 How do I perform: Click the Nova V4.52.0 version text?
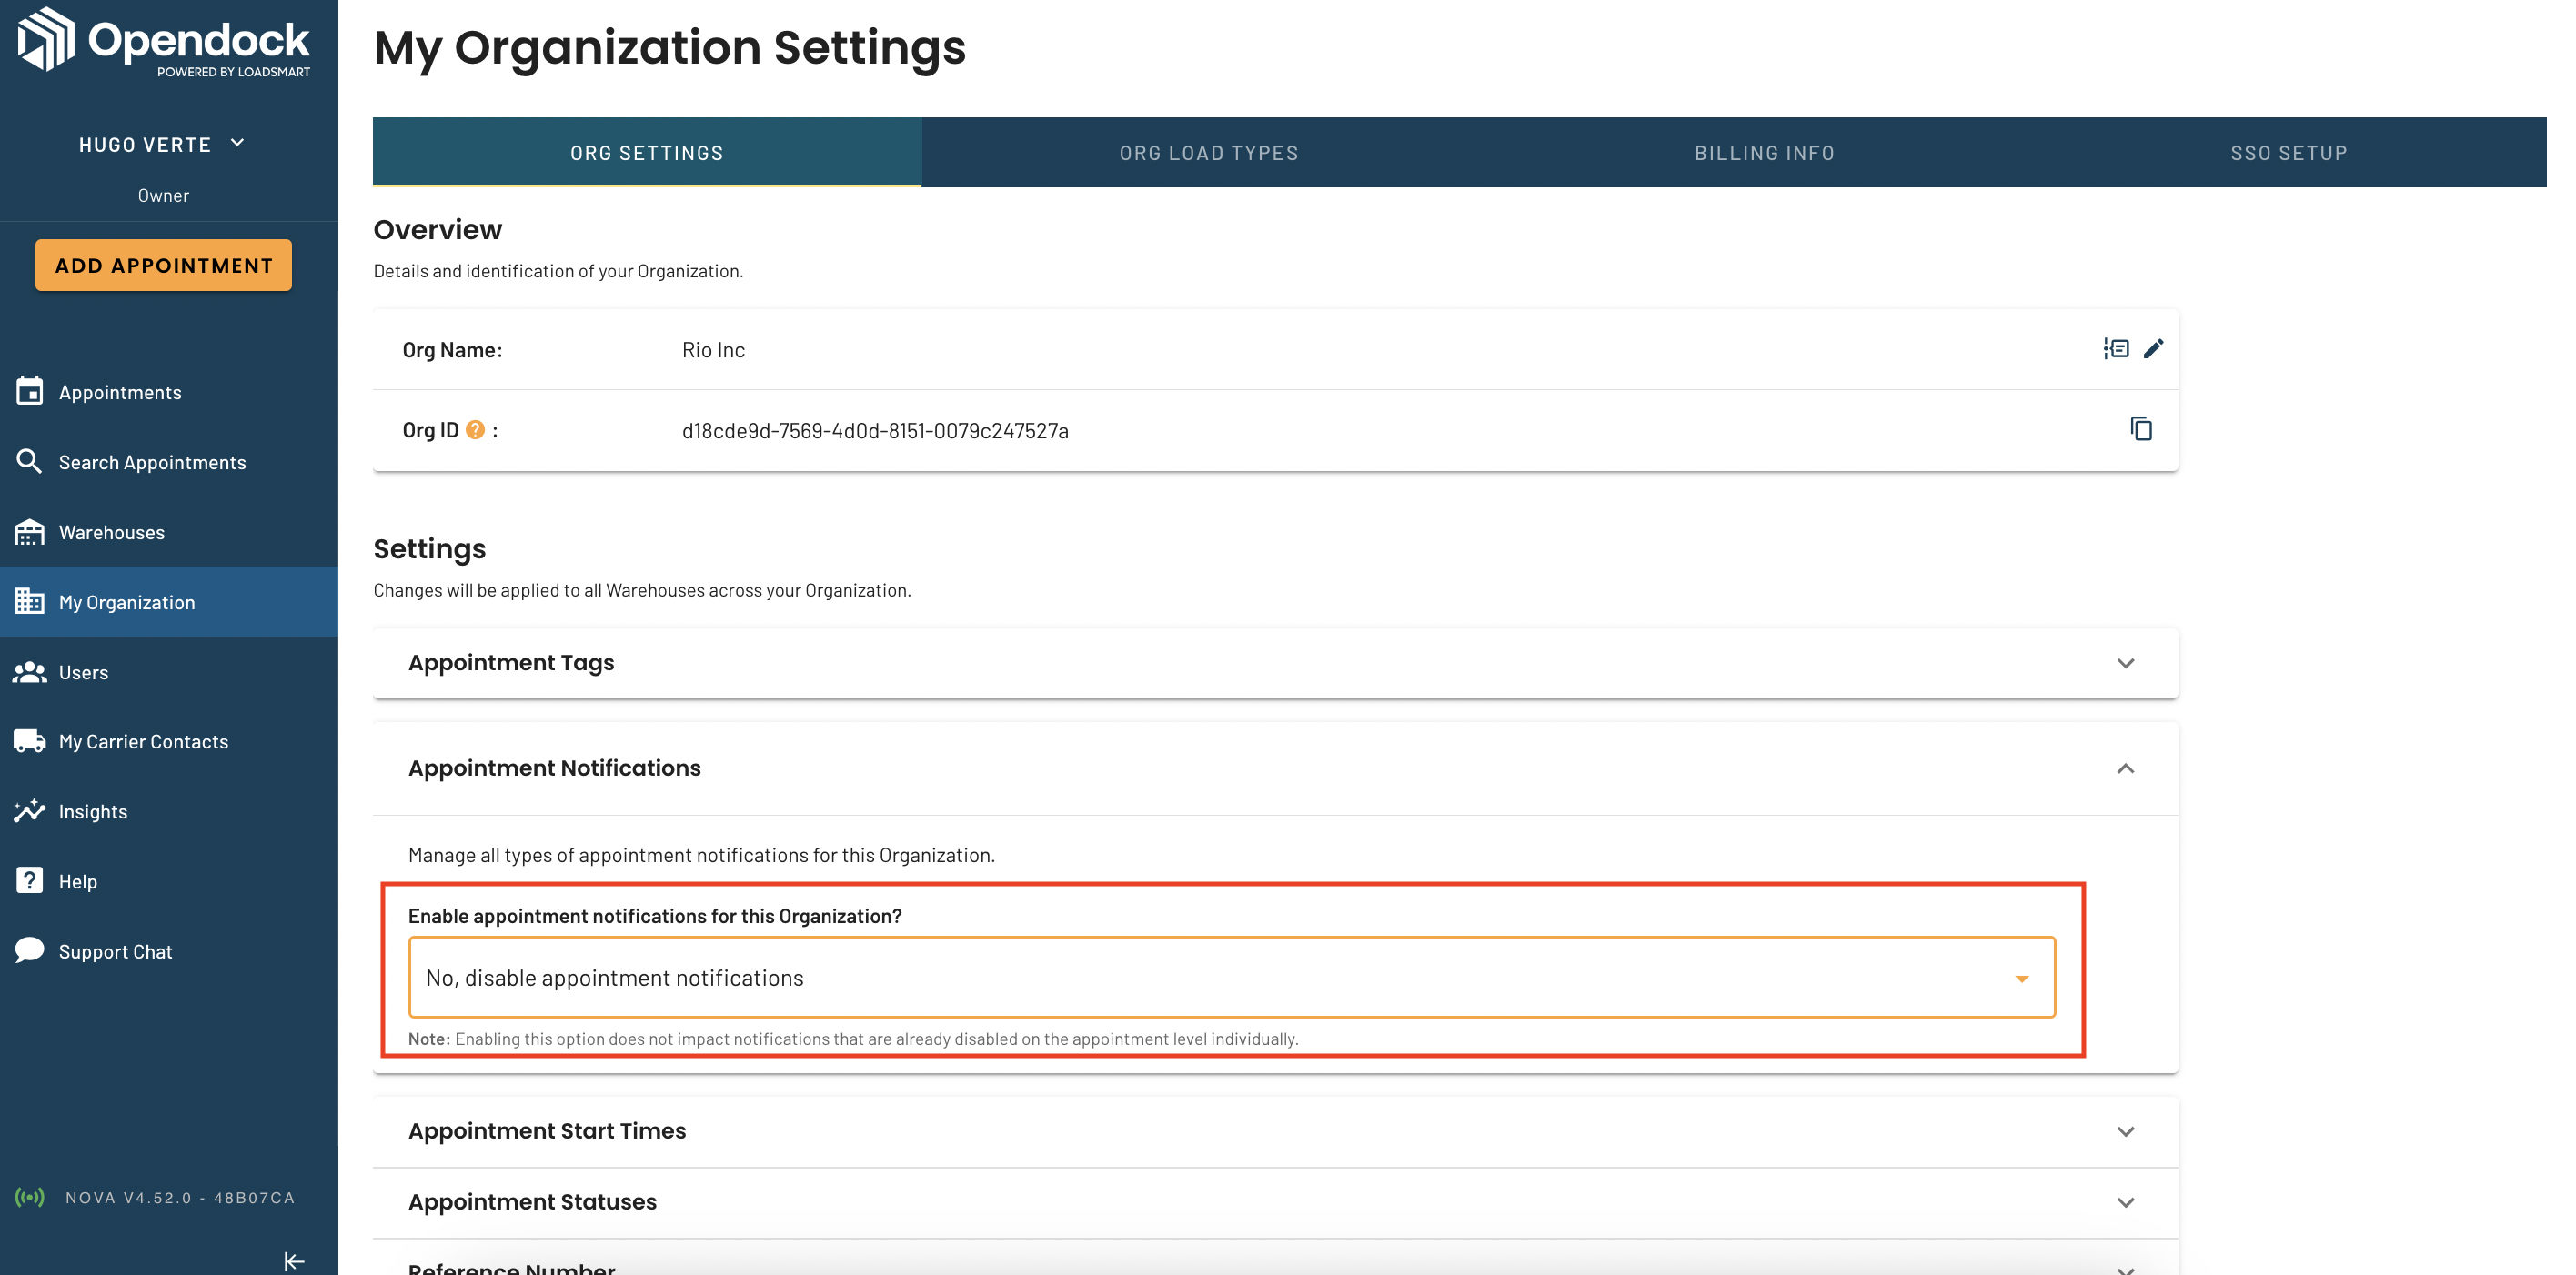pyautogui.click(x=180, y=1197)
